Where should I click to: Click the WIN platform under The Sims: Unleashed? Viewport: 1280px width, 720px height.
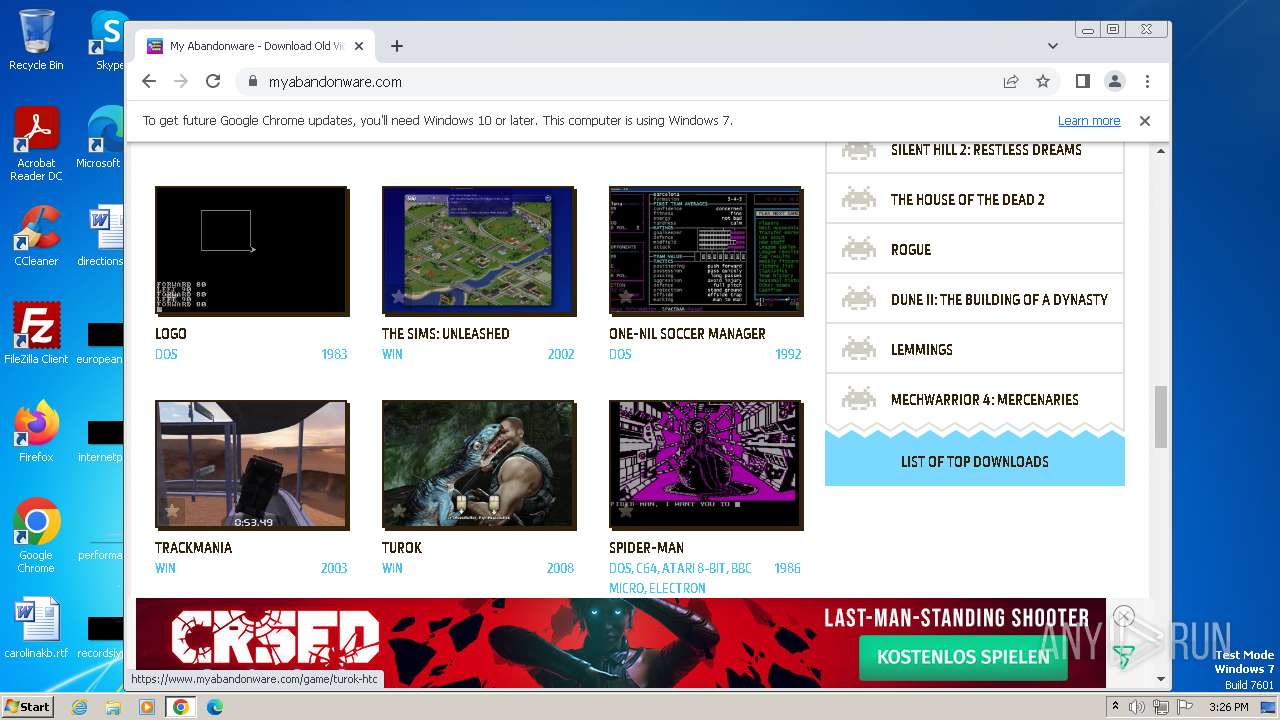coord(392,354)
